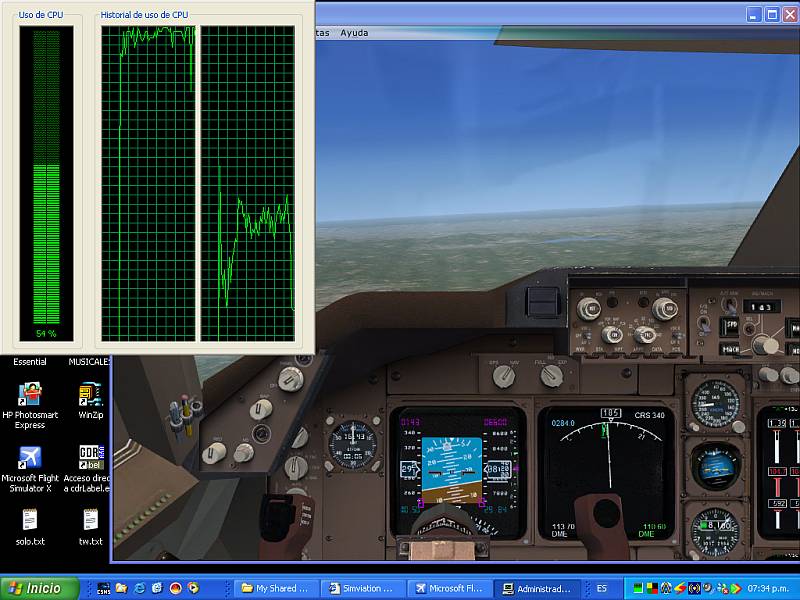Turn the FULL/EXP display mode knob
Viewport: 800px width, 600px height.
(551, 376)
